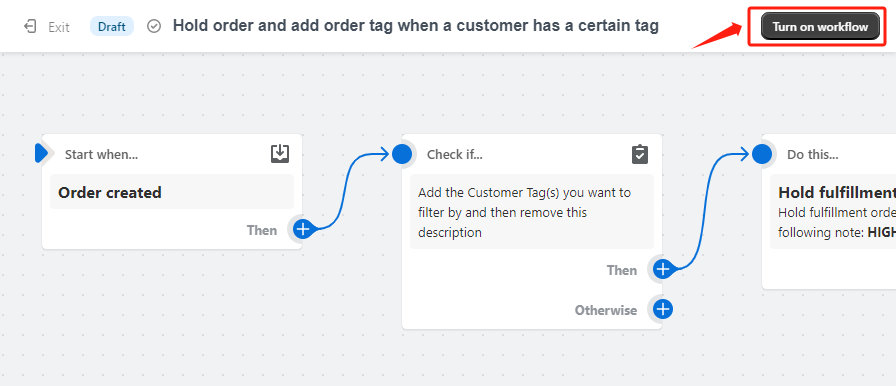Select the Check if header label
The image size is (896, 386).
pyautogui.click(x=455, y=154)
